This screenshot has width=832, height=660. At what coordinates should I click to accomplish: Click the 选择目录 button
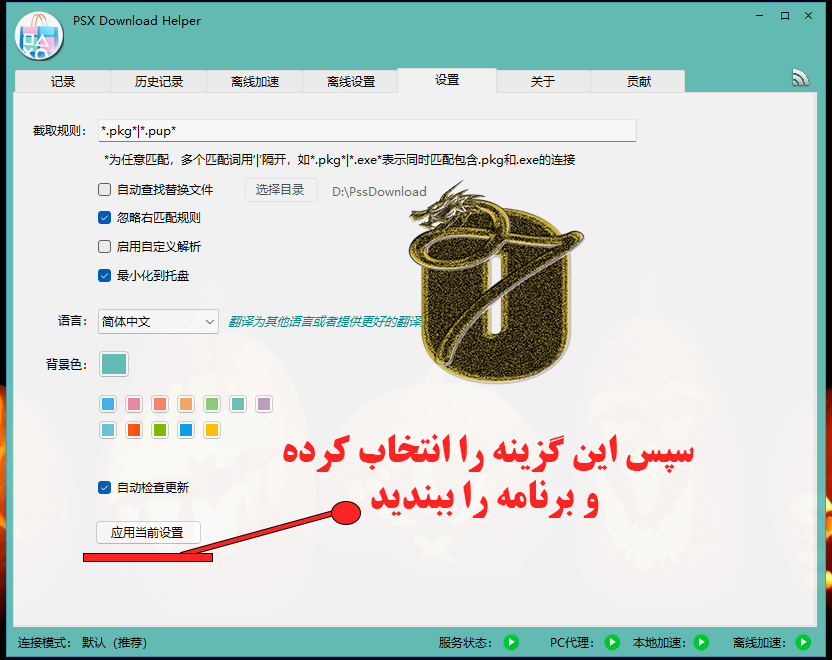pos(281,190)
